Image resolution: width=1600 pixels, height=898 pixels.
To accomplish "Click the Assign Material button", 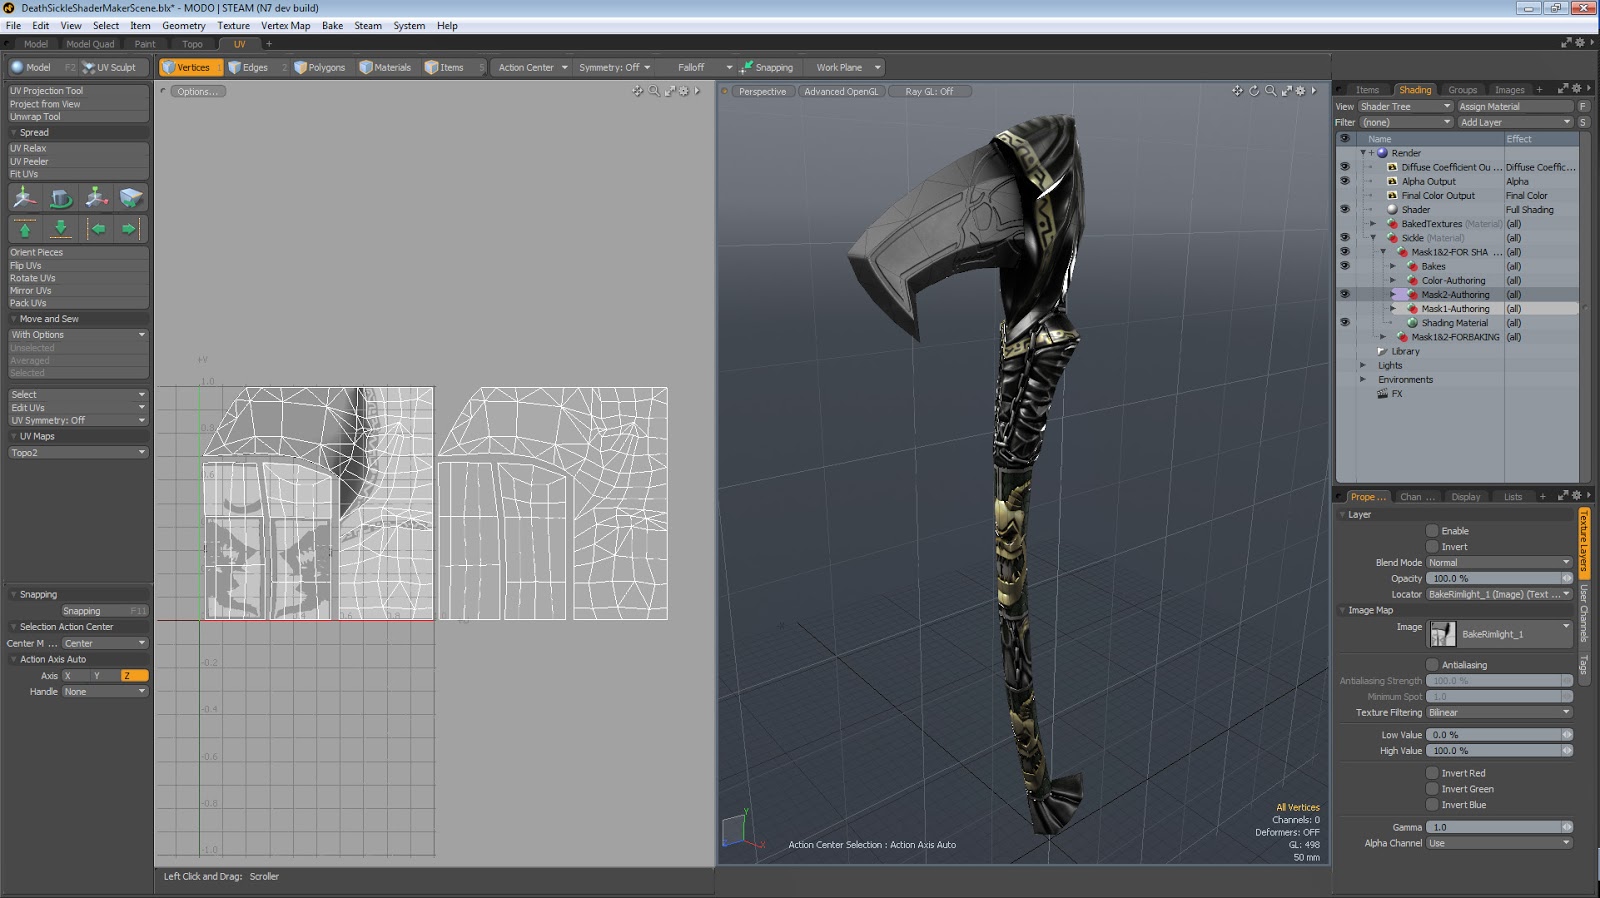I will pos(1513,107).
